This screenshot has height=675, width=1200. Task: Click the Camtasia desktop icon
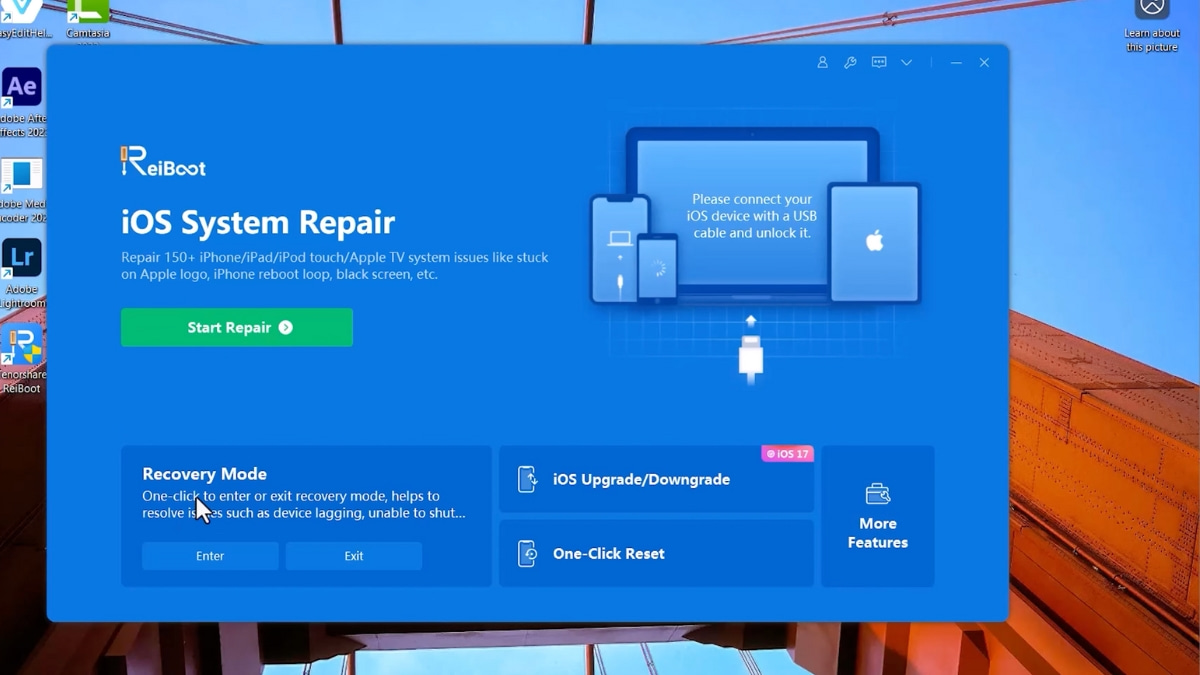pyautogui.click(x=88, y=20)
